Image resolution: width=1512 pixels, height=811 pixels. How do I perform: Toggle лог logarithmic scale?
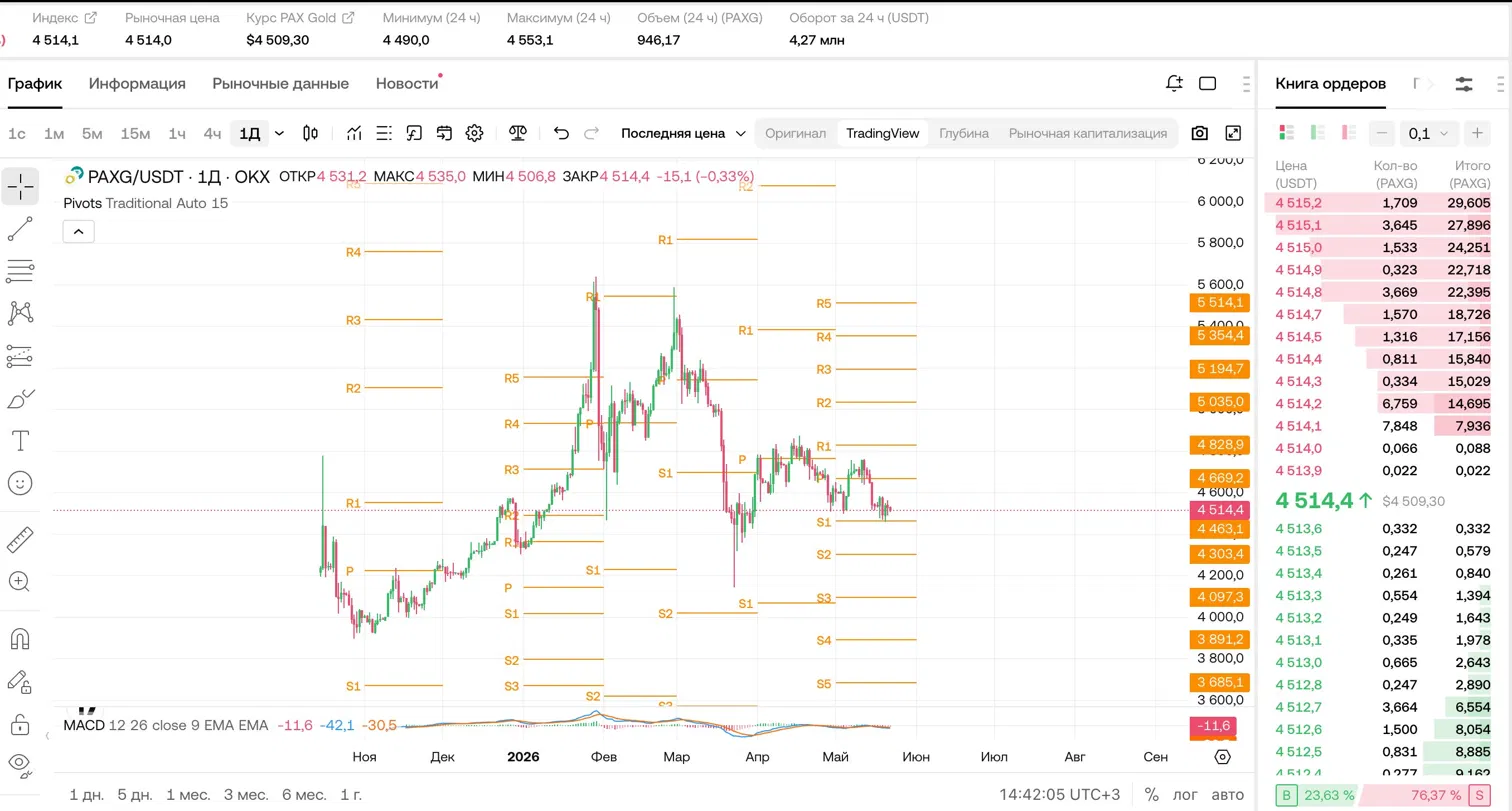click(x=1185, y=795)
